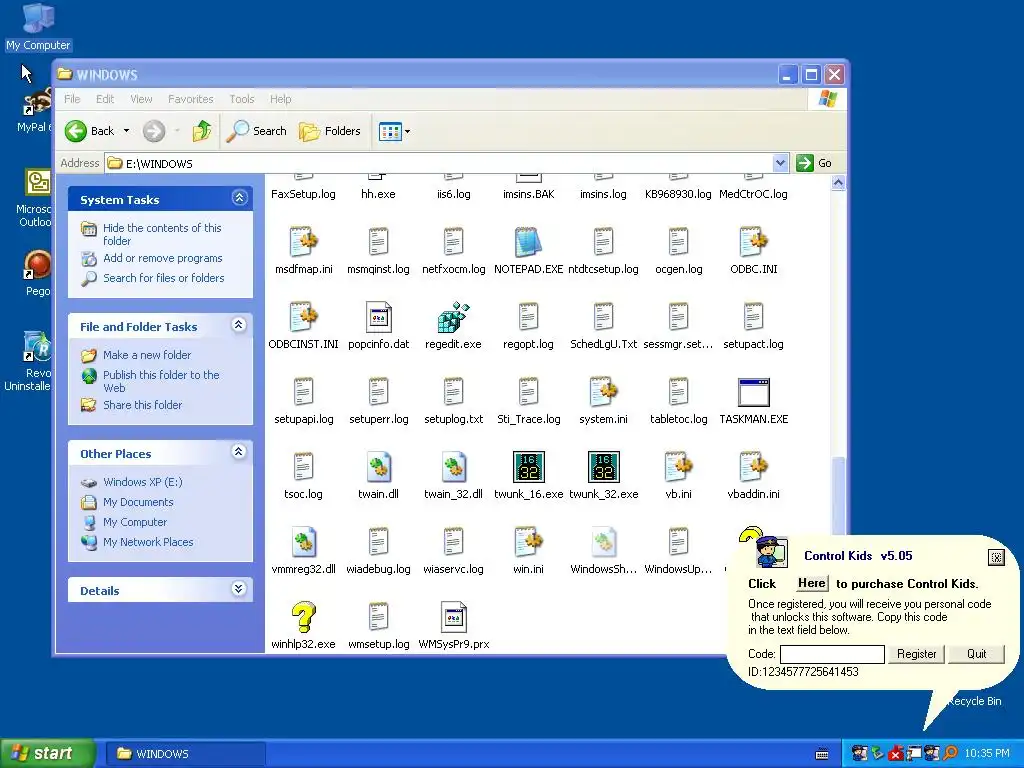Screen dimensions: 1024x768
Task: Open the Edit menu
Action: click(x=104, y=99)
